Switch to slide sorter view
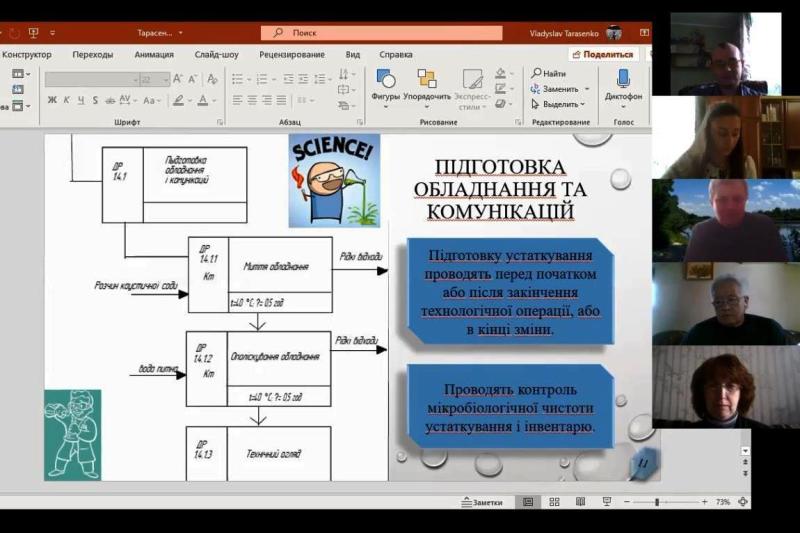Viewport: 800px width, 533px height. click(x=552, y=502)
